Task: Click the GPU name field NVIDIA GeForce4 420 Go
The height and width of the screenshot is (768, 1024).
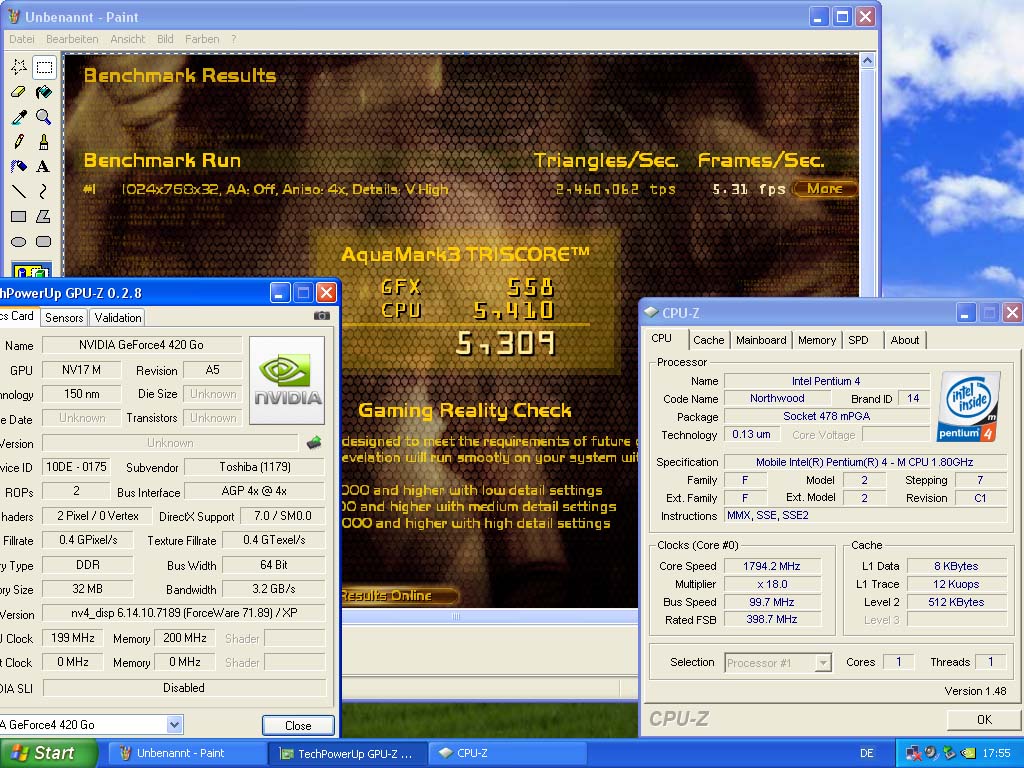Action: [142, 345]
